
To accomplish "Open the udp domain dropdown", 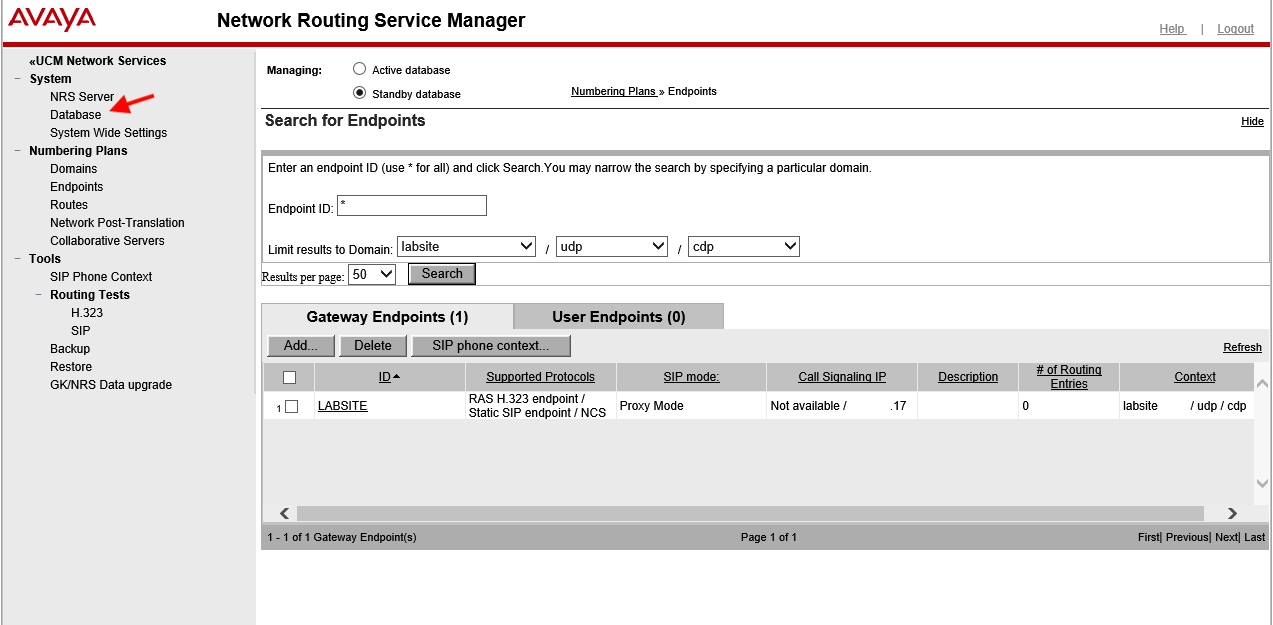I will [612, 246].
